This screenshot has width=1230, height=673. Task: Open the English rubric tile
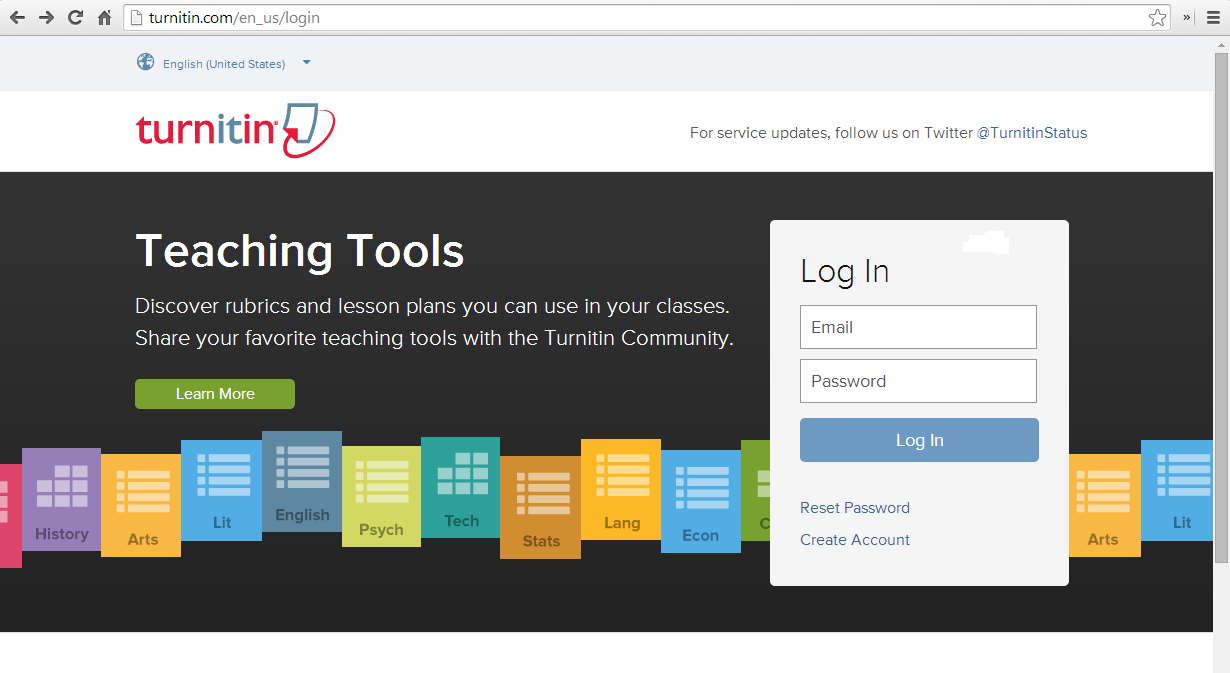click(x=302, y=481)
